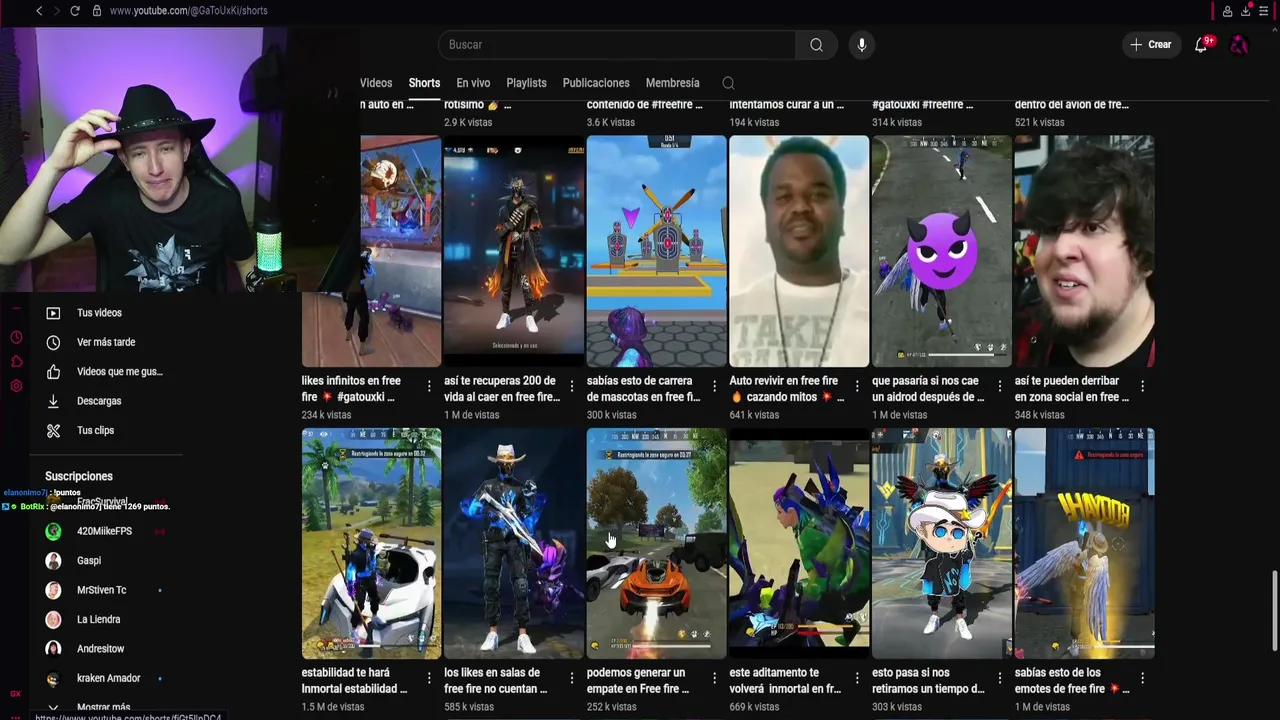Image resolution: width=1280 pixels, height=720 pixels.
Task: Open options for 'esto pasa si nos retiramos'
Action: [x=999, y=678]
